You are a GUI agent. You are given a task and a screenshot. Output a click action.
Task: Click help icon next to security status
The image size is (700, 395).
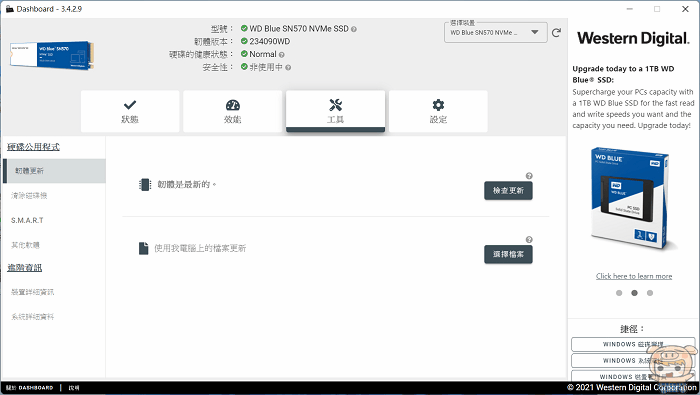288,67
